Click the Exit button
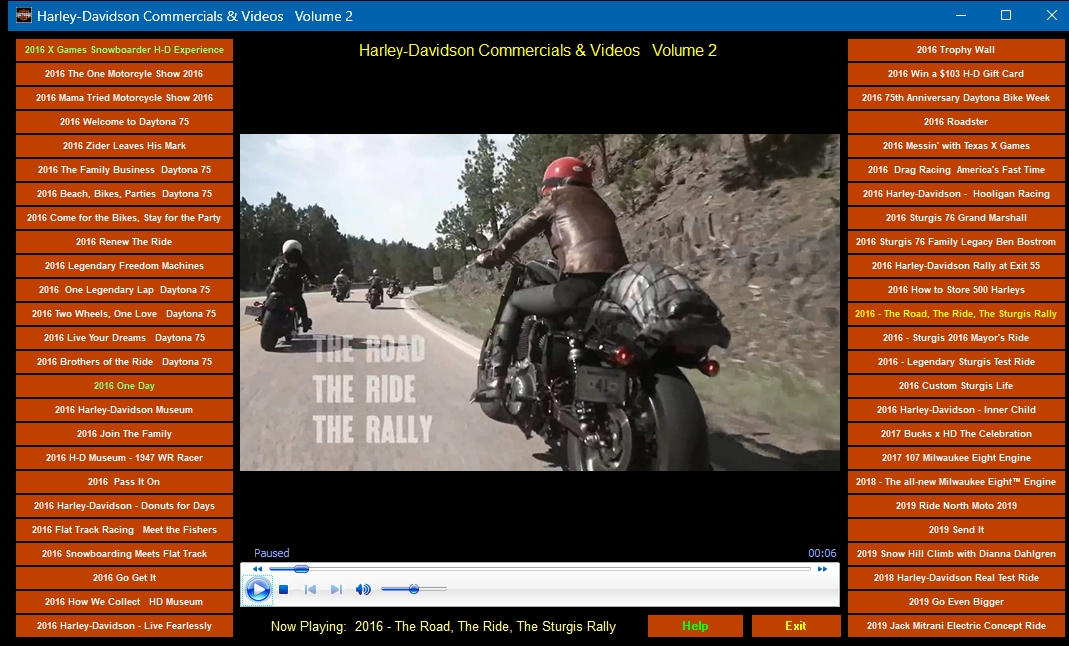This screenshot has height=646, width=1069. point(796,626)
